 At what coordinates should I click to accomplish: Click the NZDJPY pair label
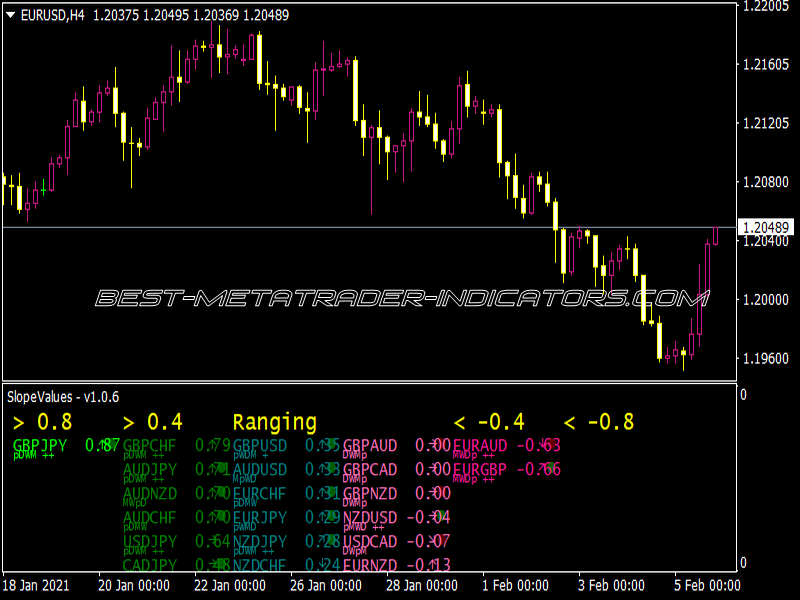point(260,541)
